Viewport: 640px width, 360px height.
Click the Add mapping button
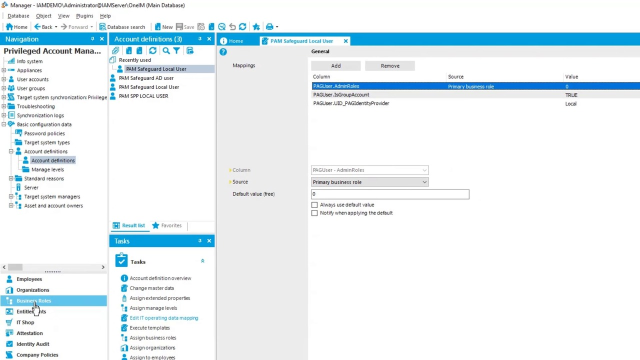[336, 66]
